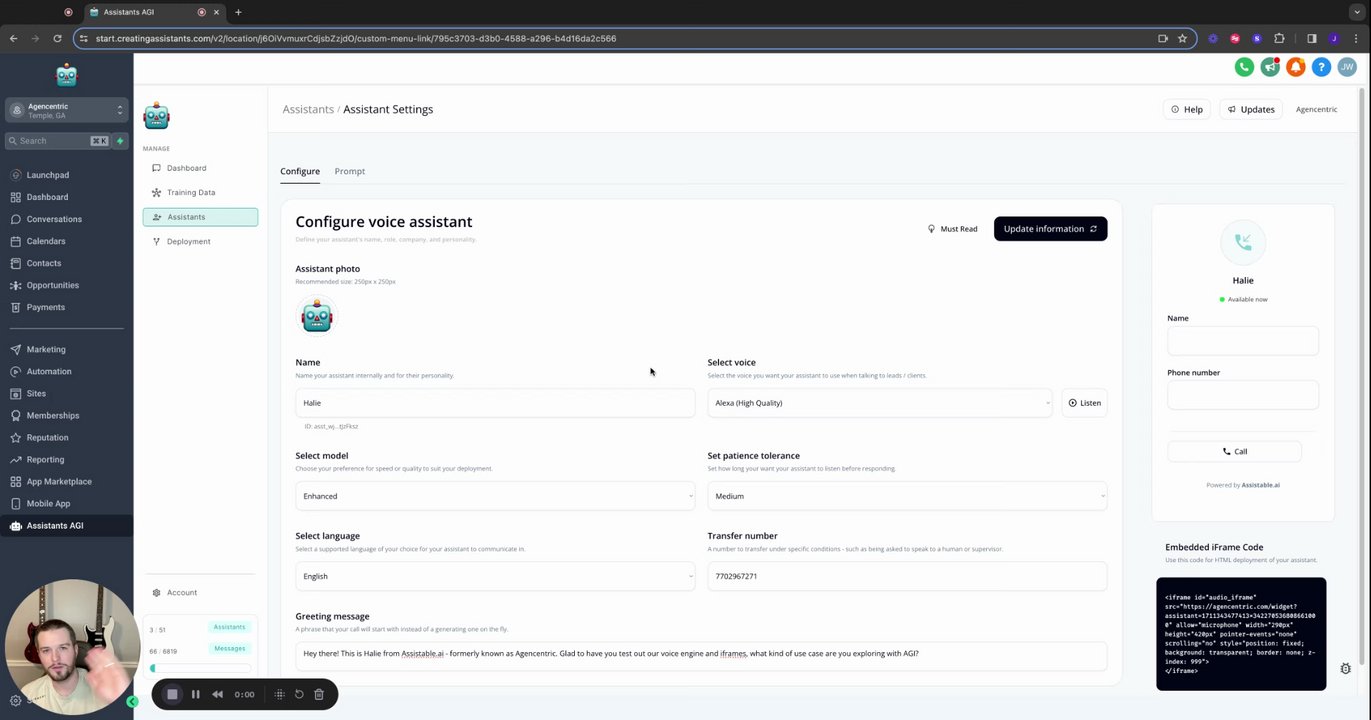This screenshot has width=1371, height=720.
Task: Click the Transfer number input field
Action: 907,576
